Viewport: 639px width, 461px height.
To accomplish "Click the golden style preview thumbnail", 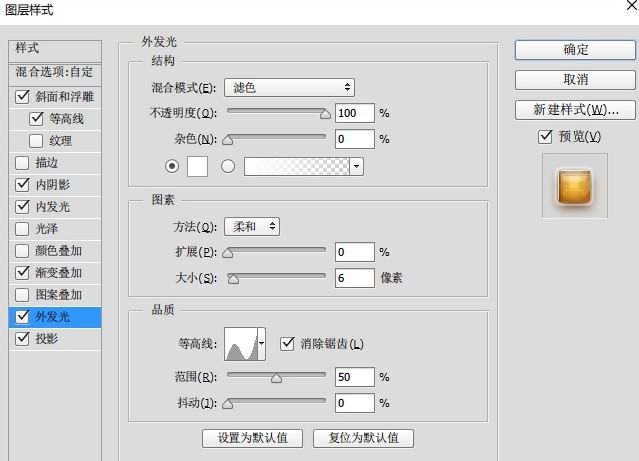I will tap(575, 186).
